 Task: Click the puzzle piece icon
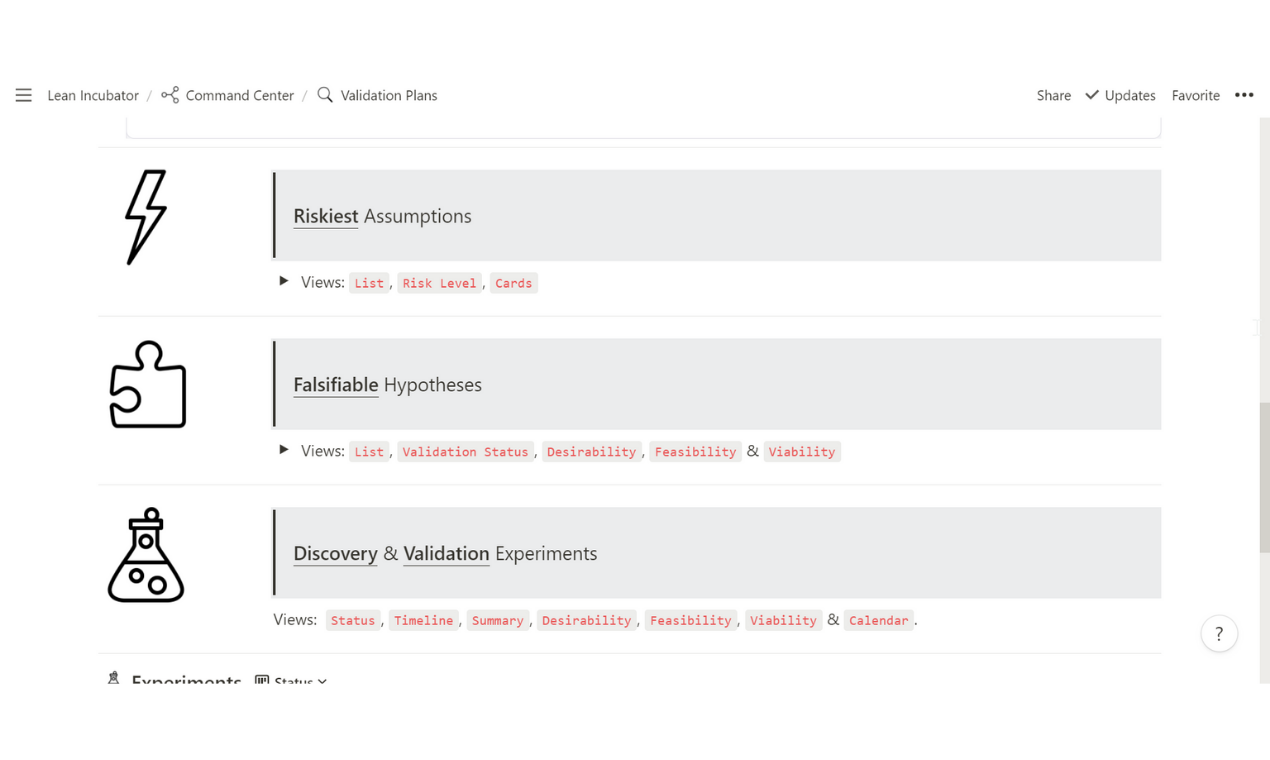148,385
